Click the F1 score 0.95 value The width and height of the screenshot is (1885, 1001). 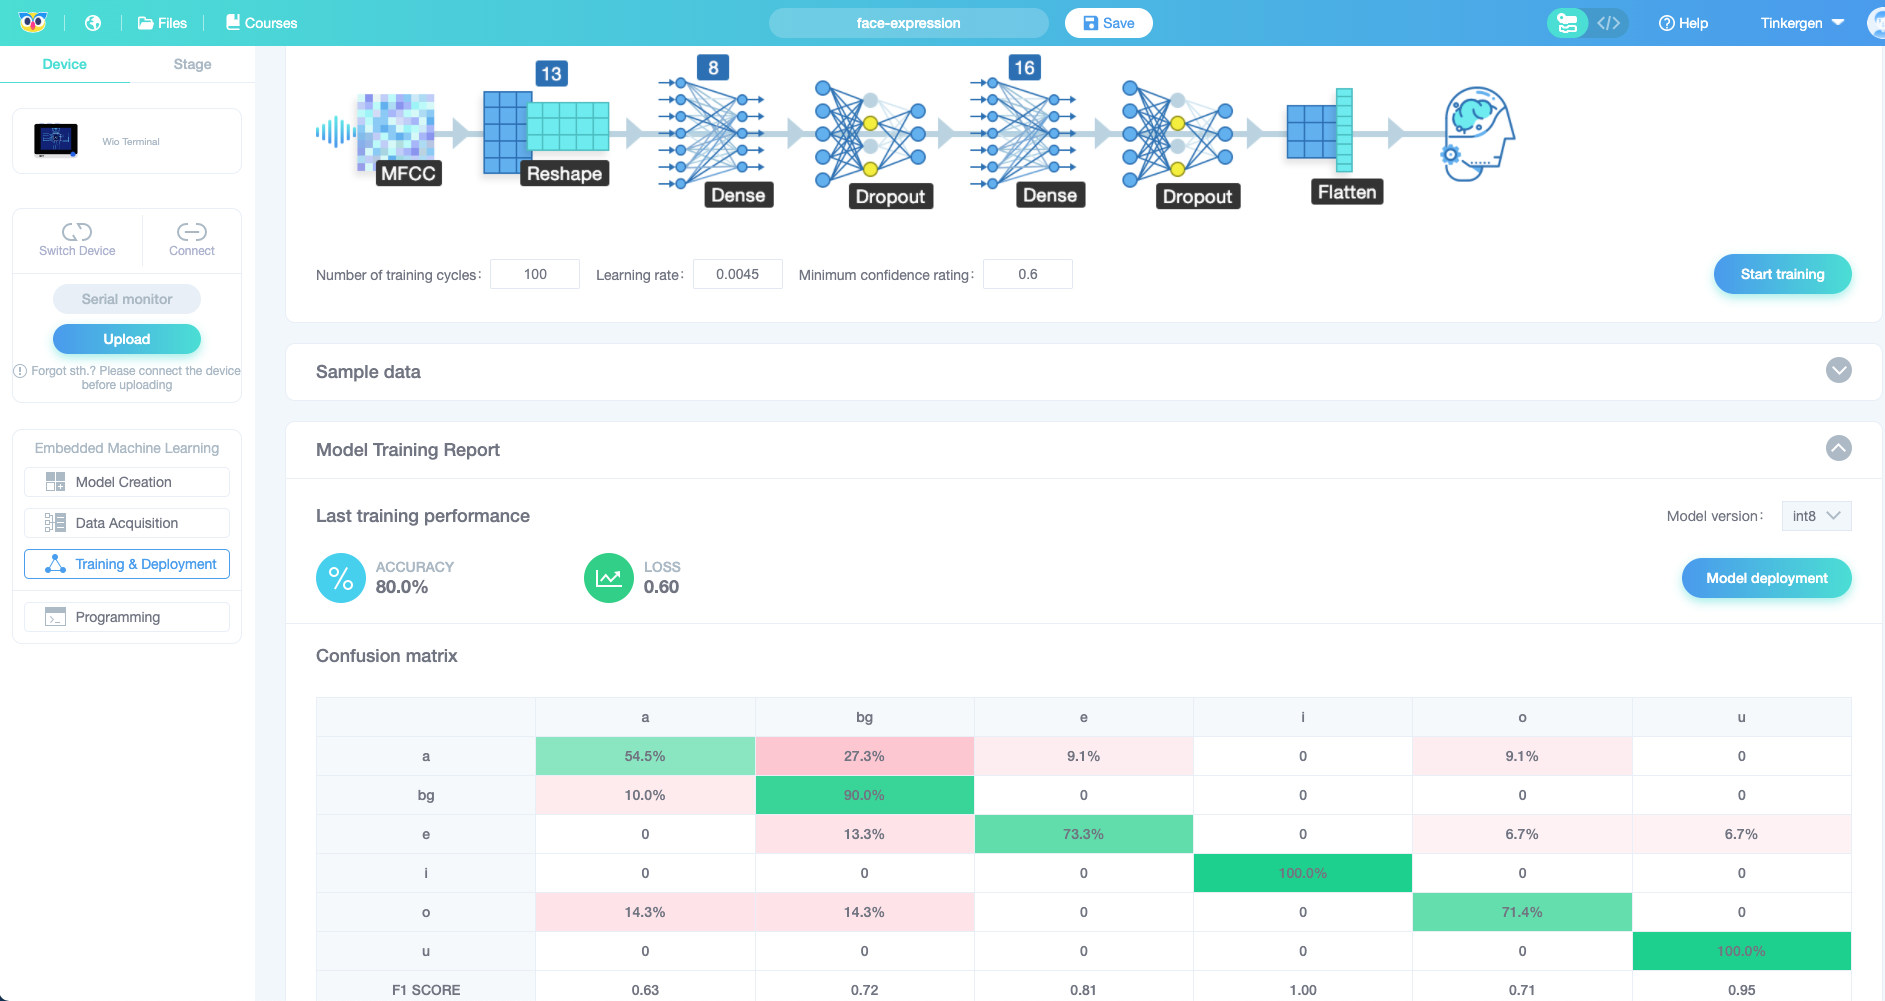pos(1741,990)
